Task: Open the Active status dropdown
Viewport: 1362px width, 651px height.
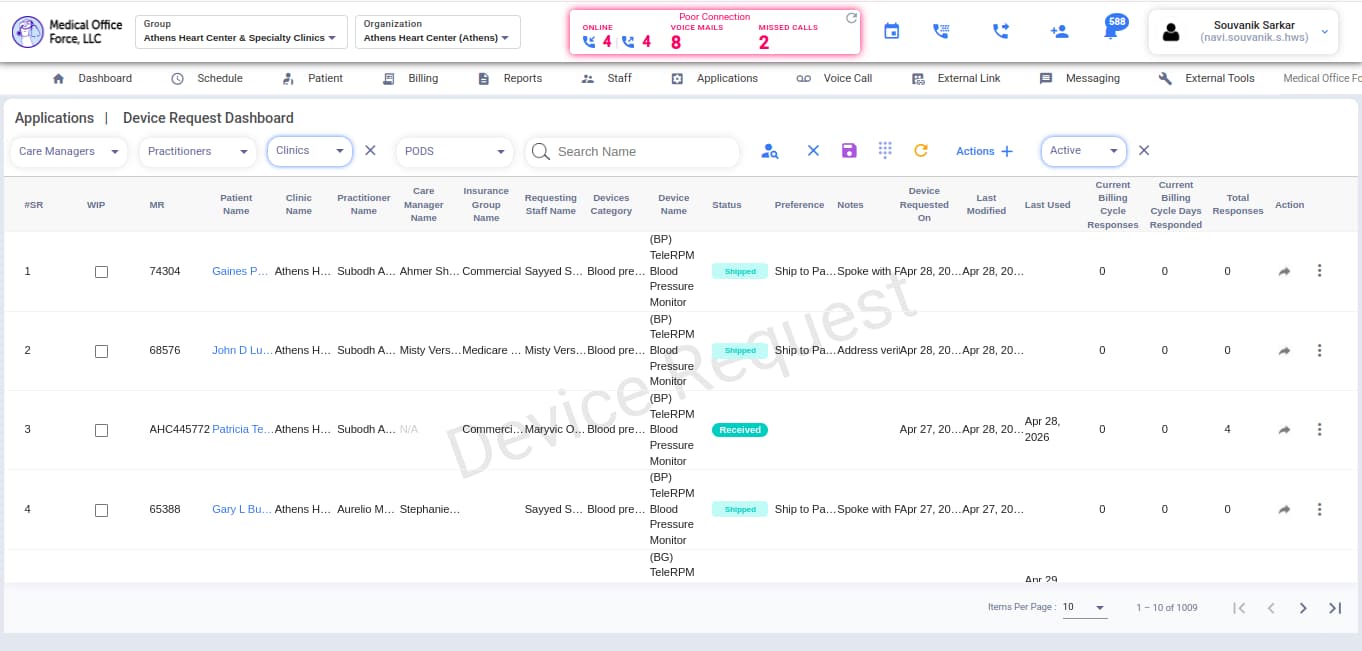Action: click(1084, 151)
